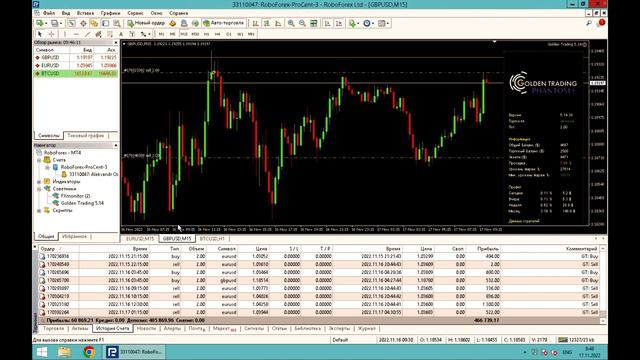Switch timeframe to W1
Image resolution: width=640 pixels, height=360 pixels.
(x=240, y=34)
